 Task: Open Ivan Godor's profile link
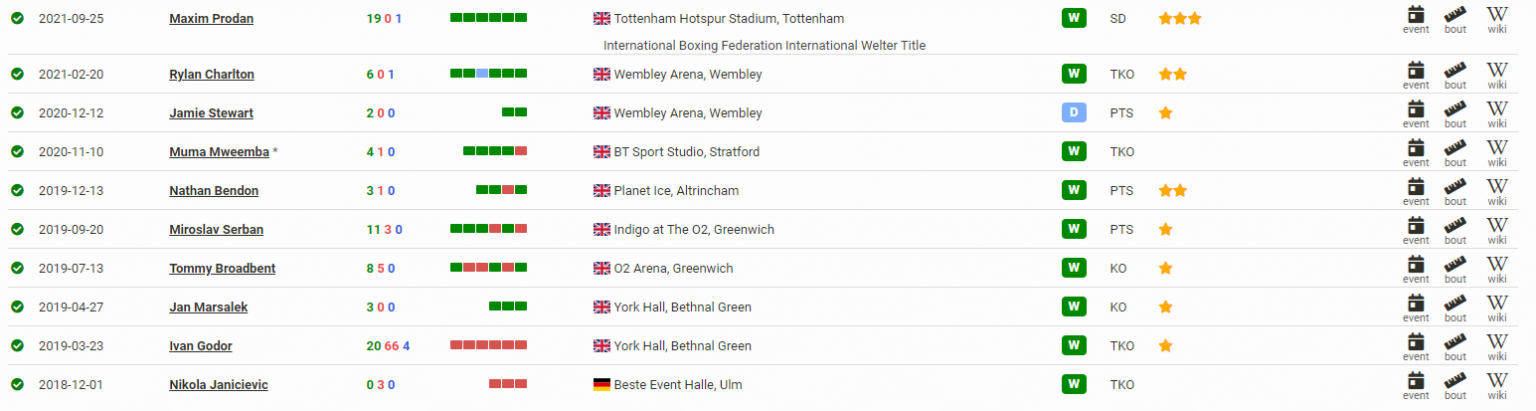[x=201, y=346]
